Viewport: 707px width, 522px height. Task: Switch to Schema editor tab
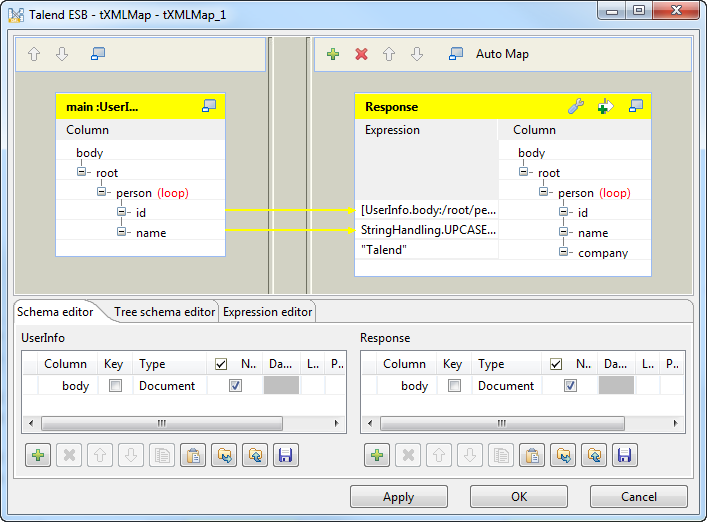55,312
